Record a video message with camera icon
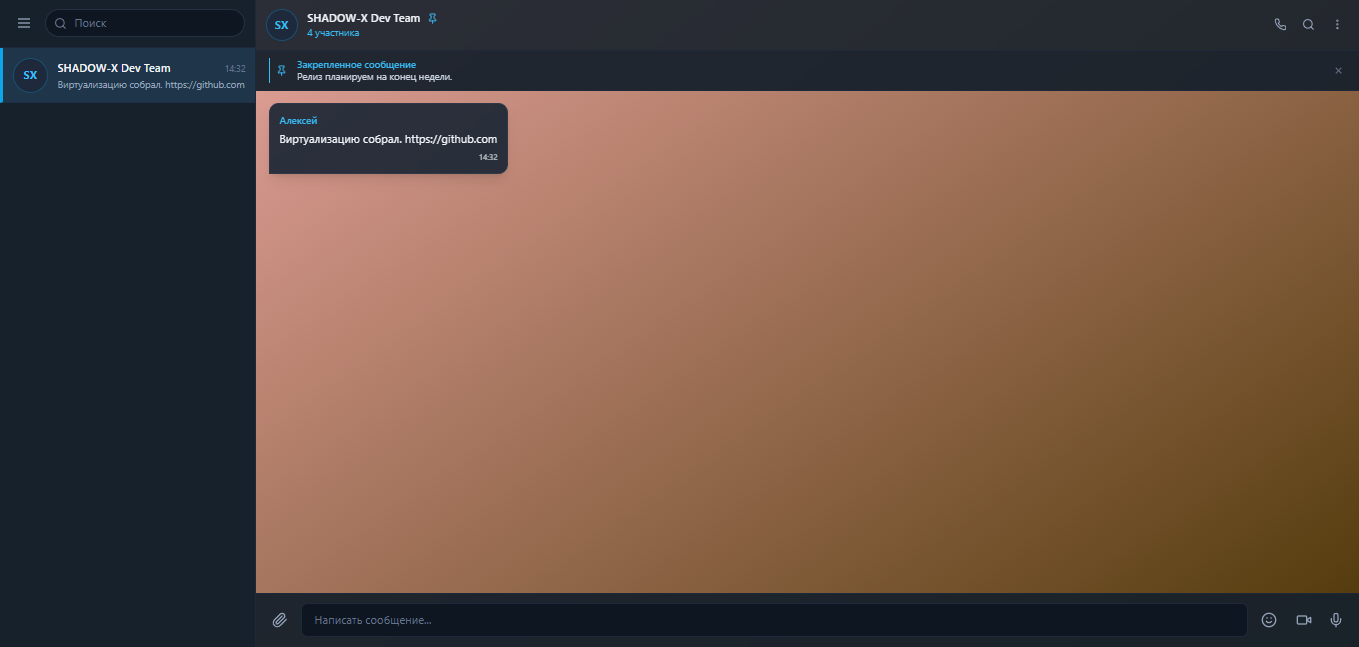Viewport: 1359px width, 647px height. coord(1303,620)
